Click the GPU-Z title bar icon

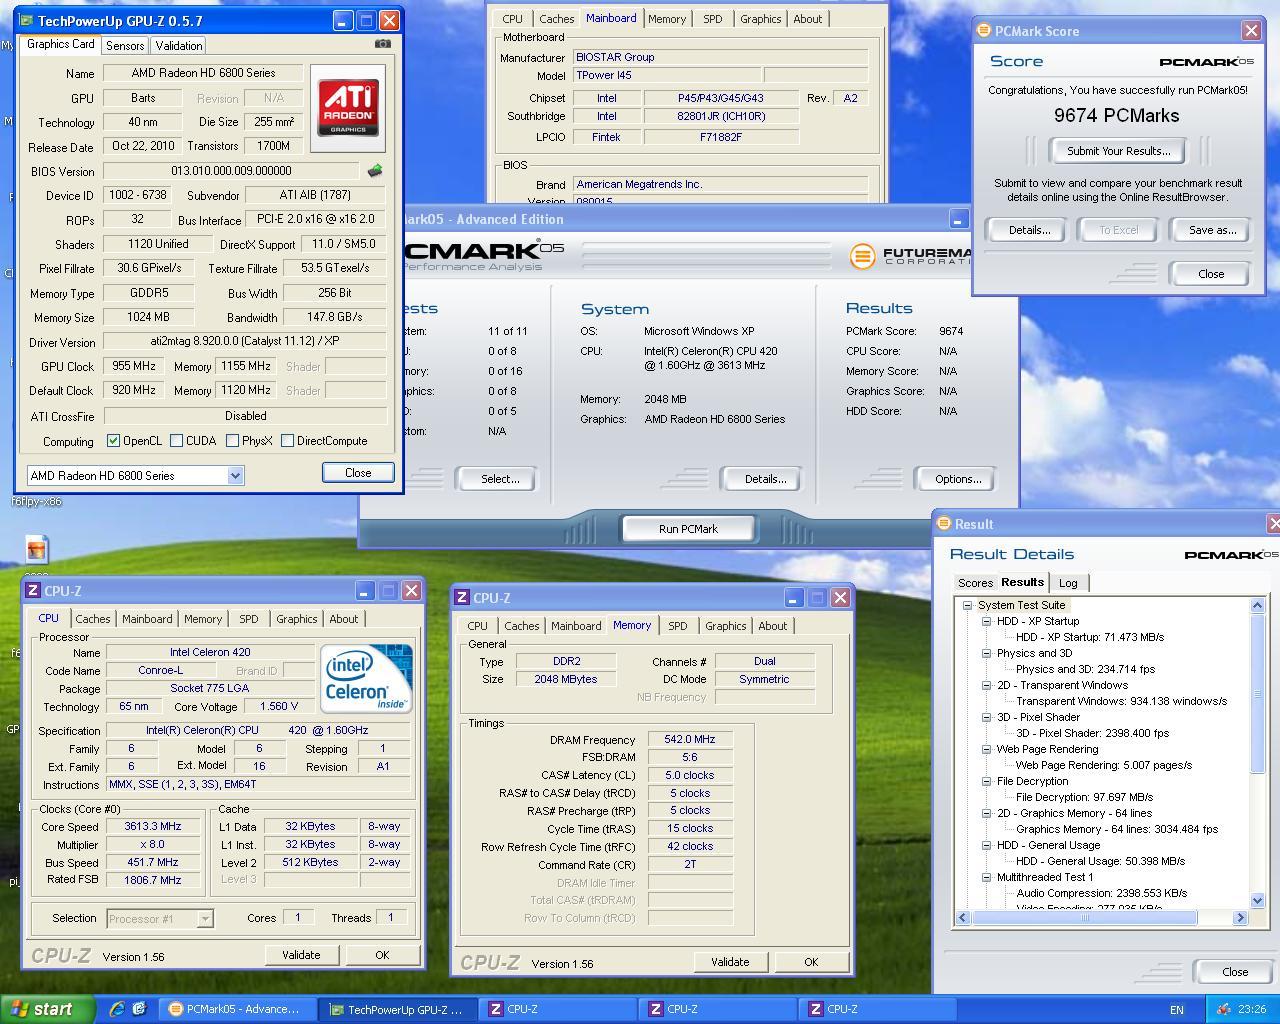[x=27, y=20]
